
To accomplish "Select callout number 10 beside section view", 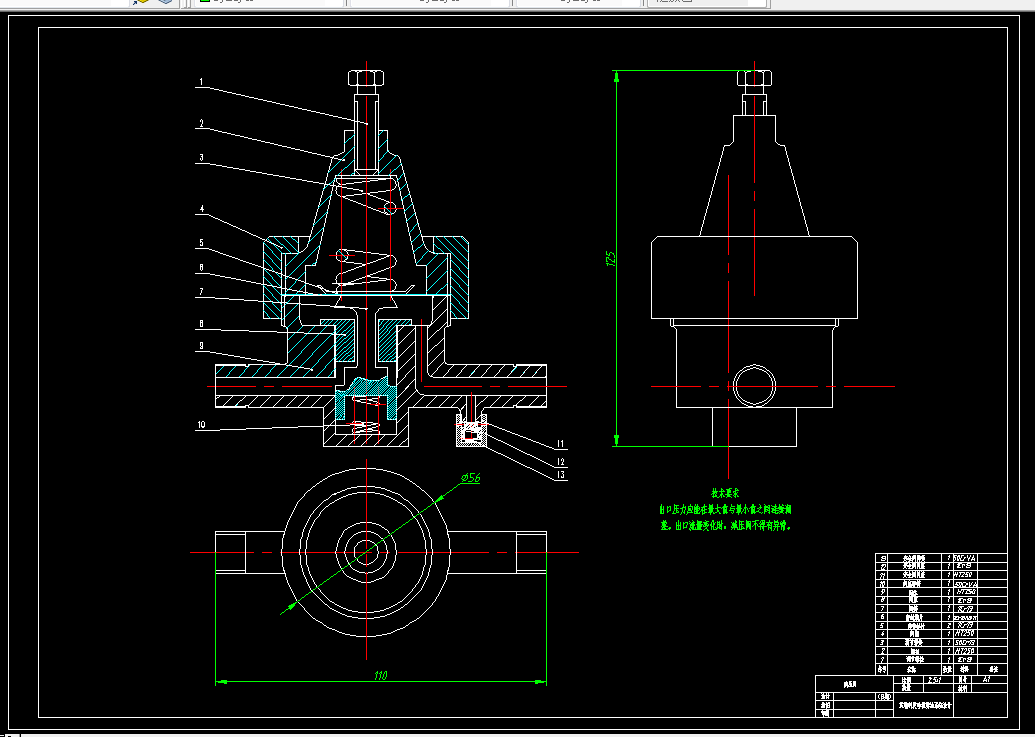I will pos(201,425).
